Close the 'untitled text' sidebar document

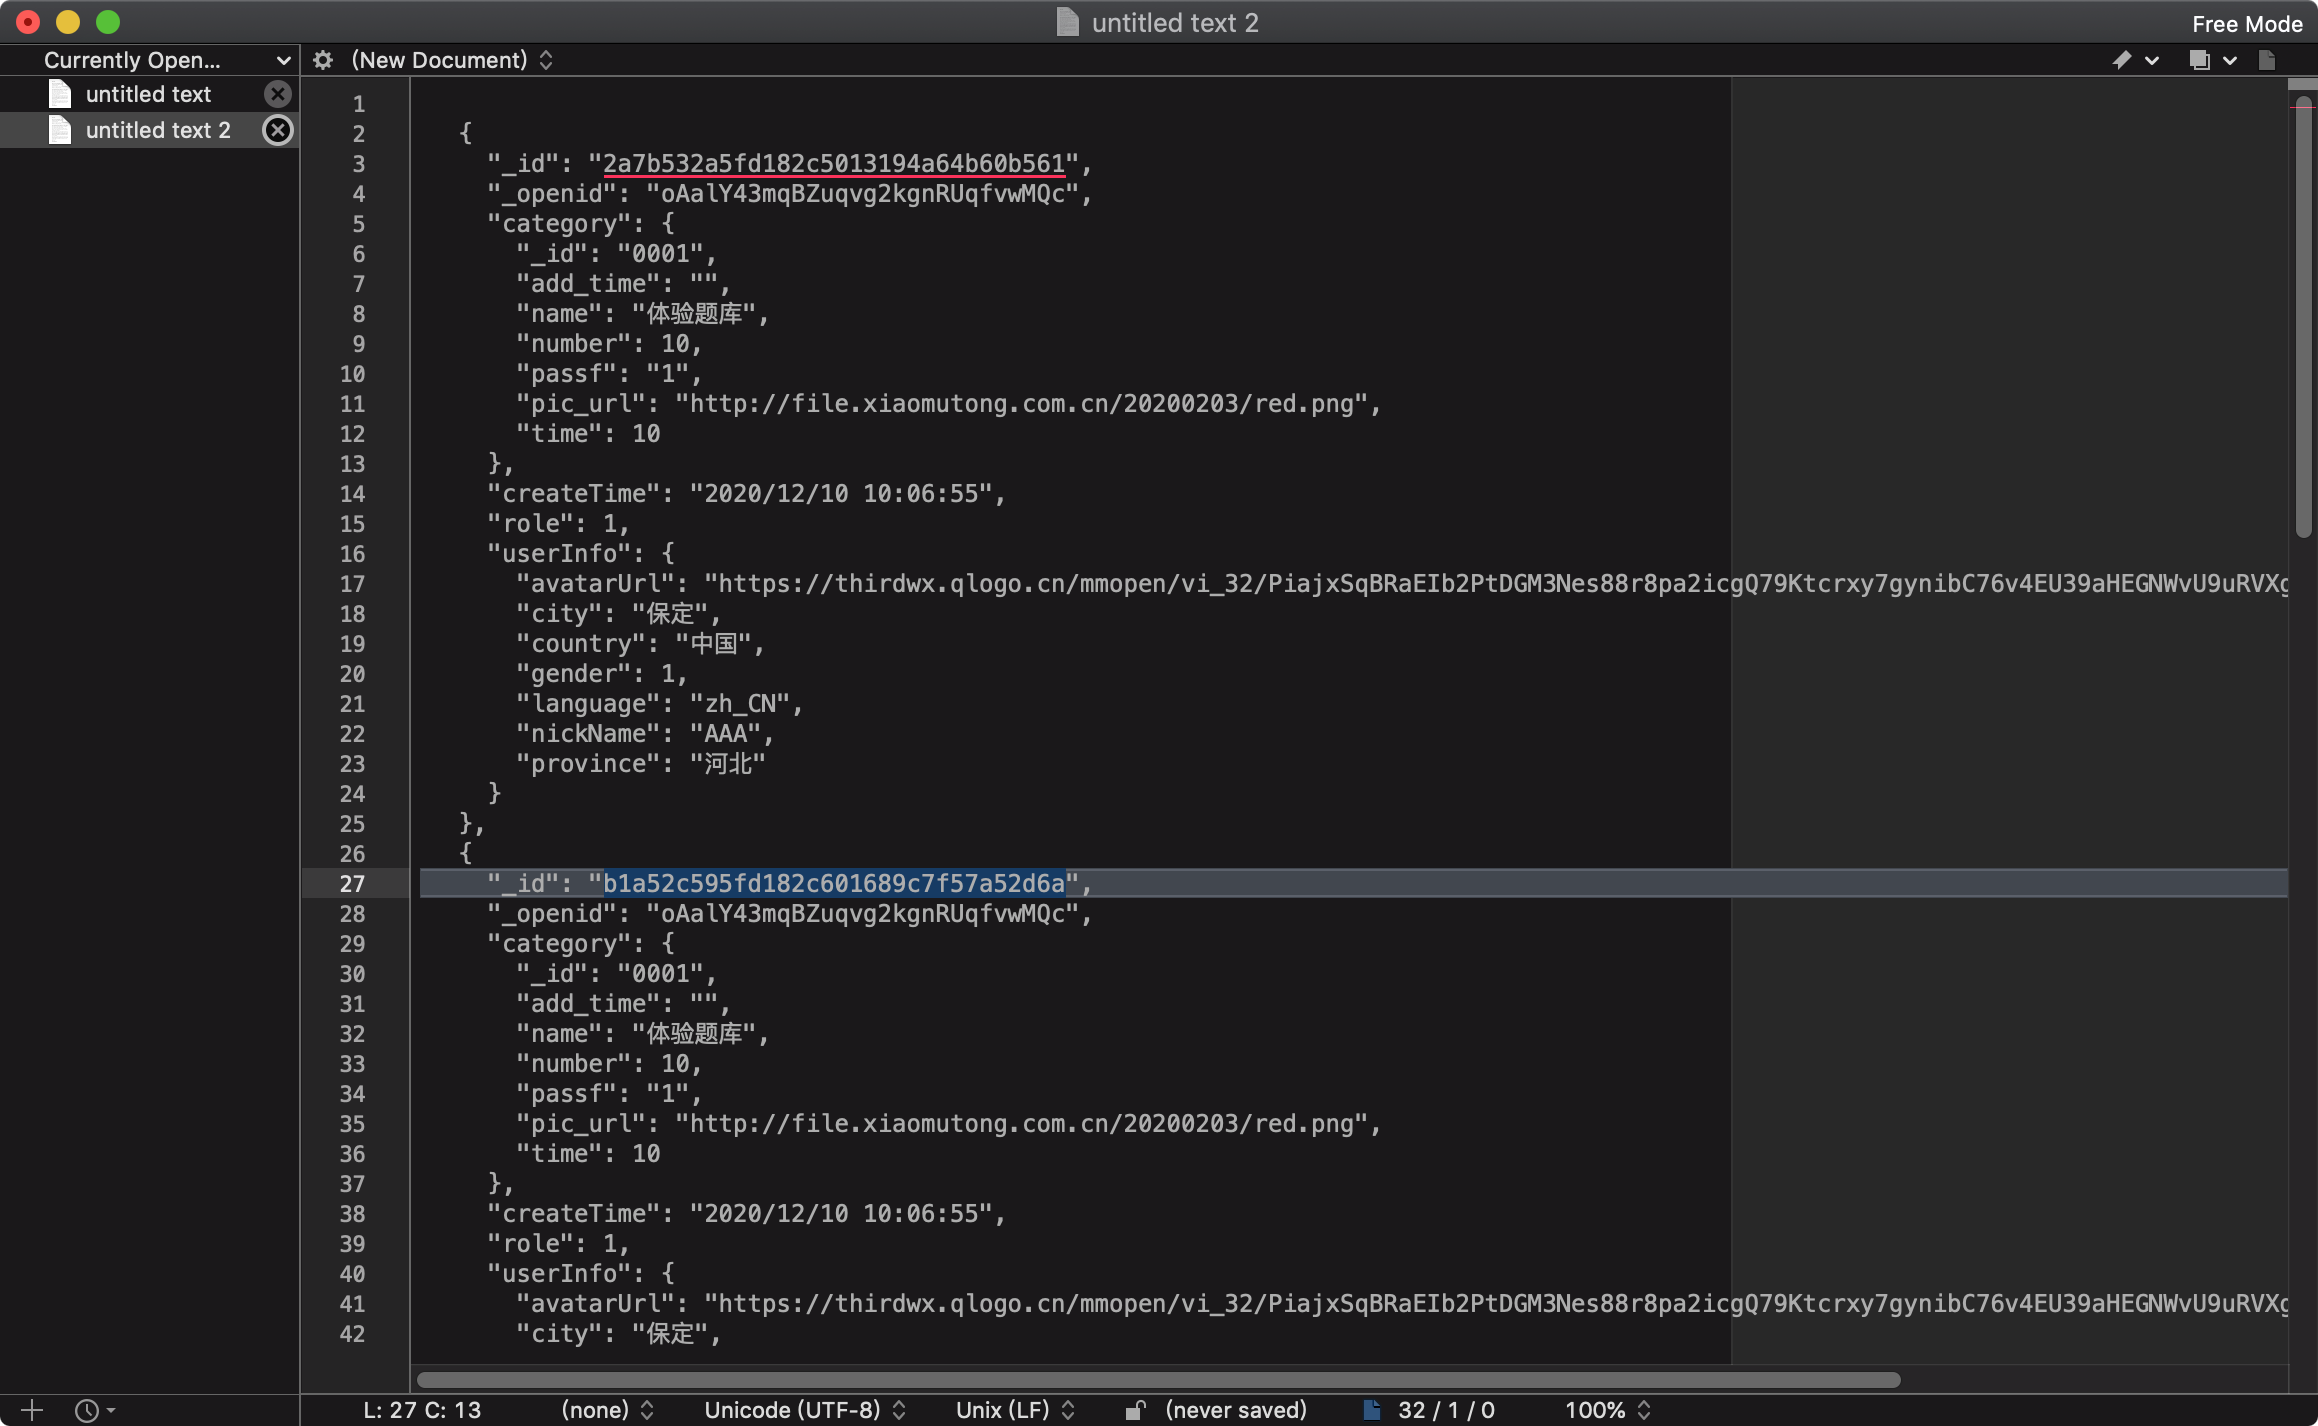click(x=277, y=94)
